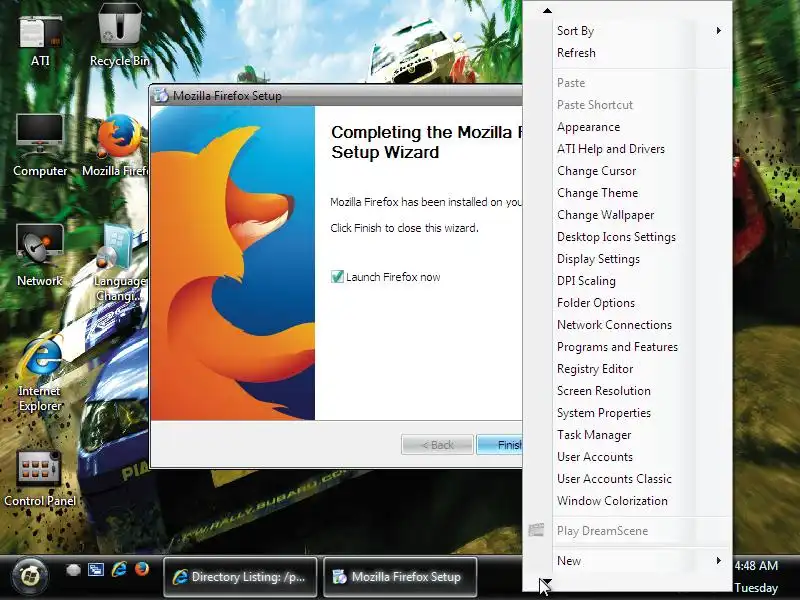The height and width of the screenshot is (600, 800).
Task: Click the context menu scroll-up arrow
Action: click(547, 10)
